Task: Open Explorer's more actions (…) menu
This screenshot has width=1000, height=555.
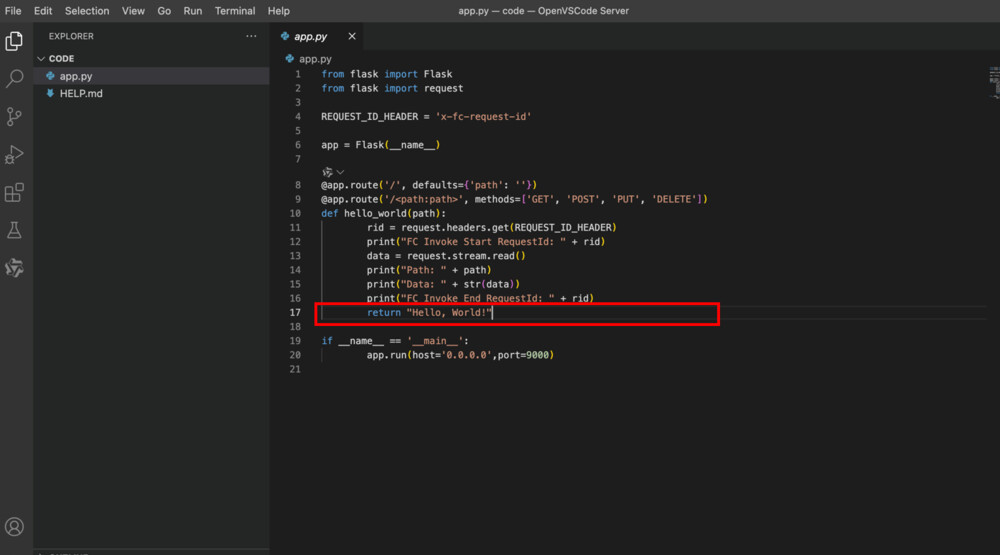Action: (x=251, y=36)
